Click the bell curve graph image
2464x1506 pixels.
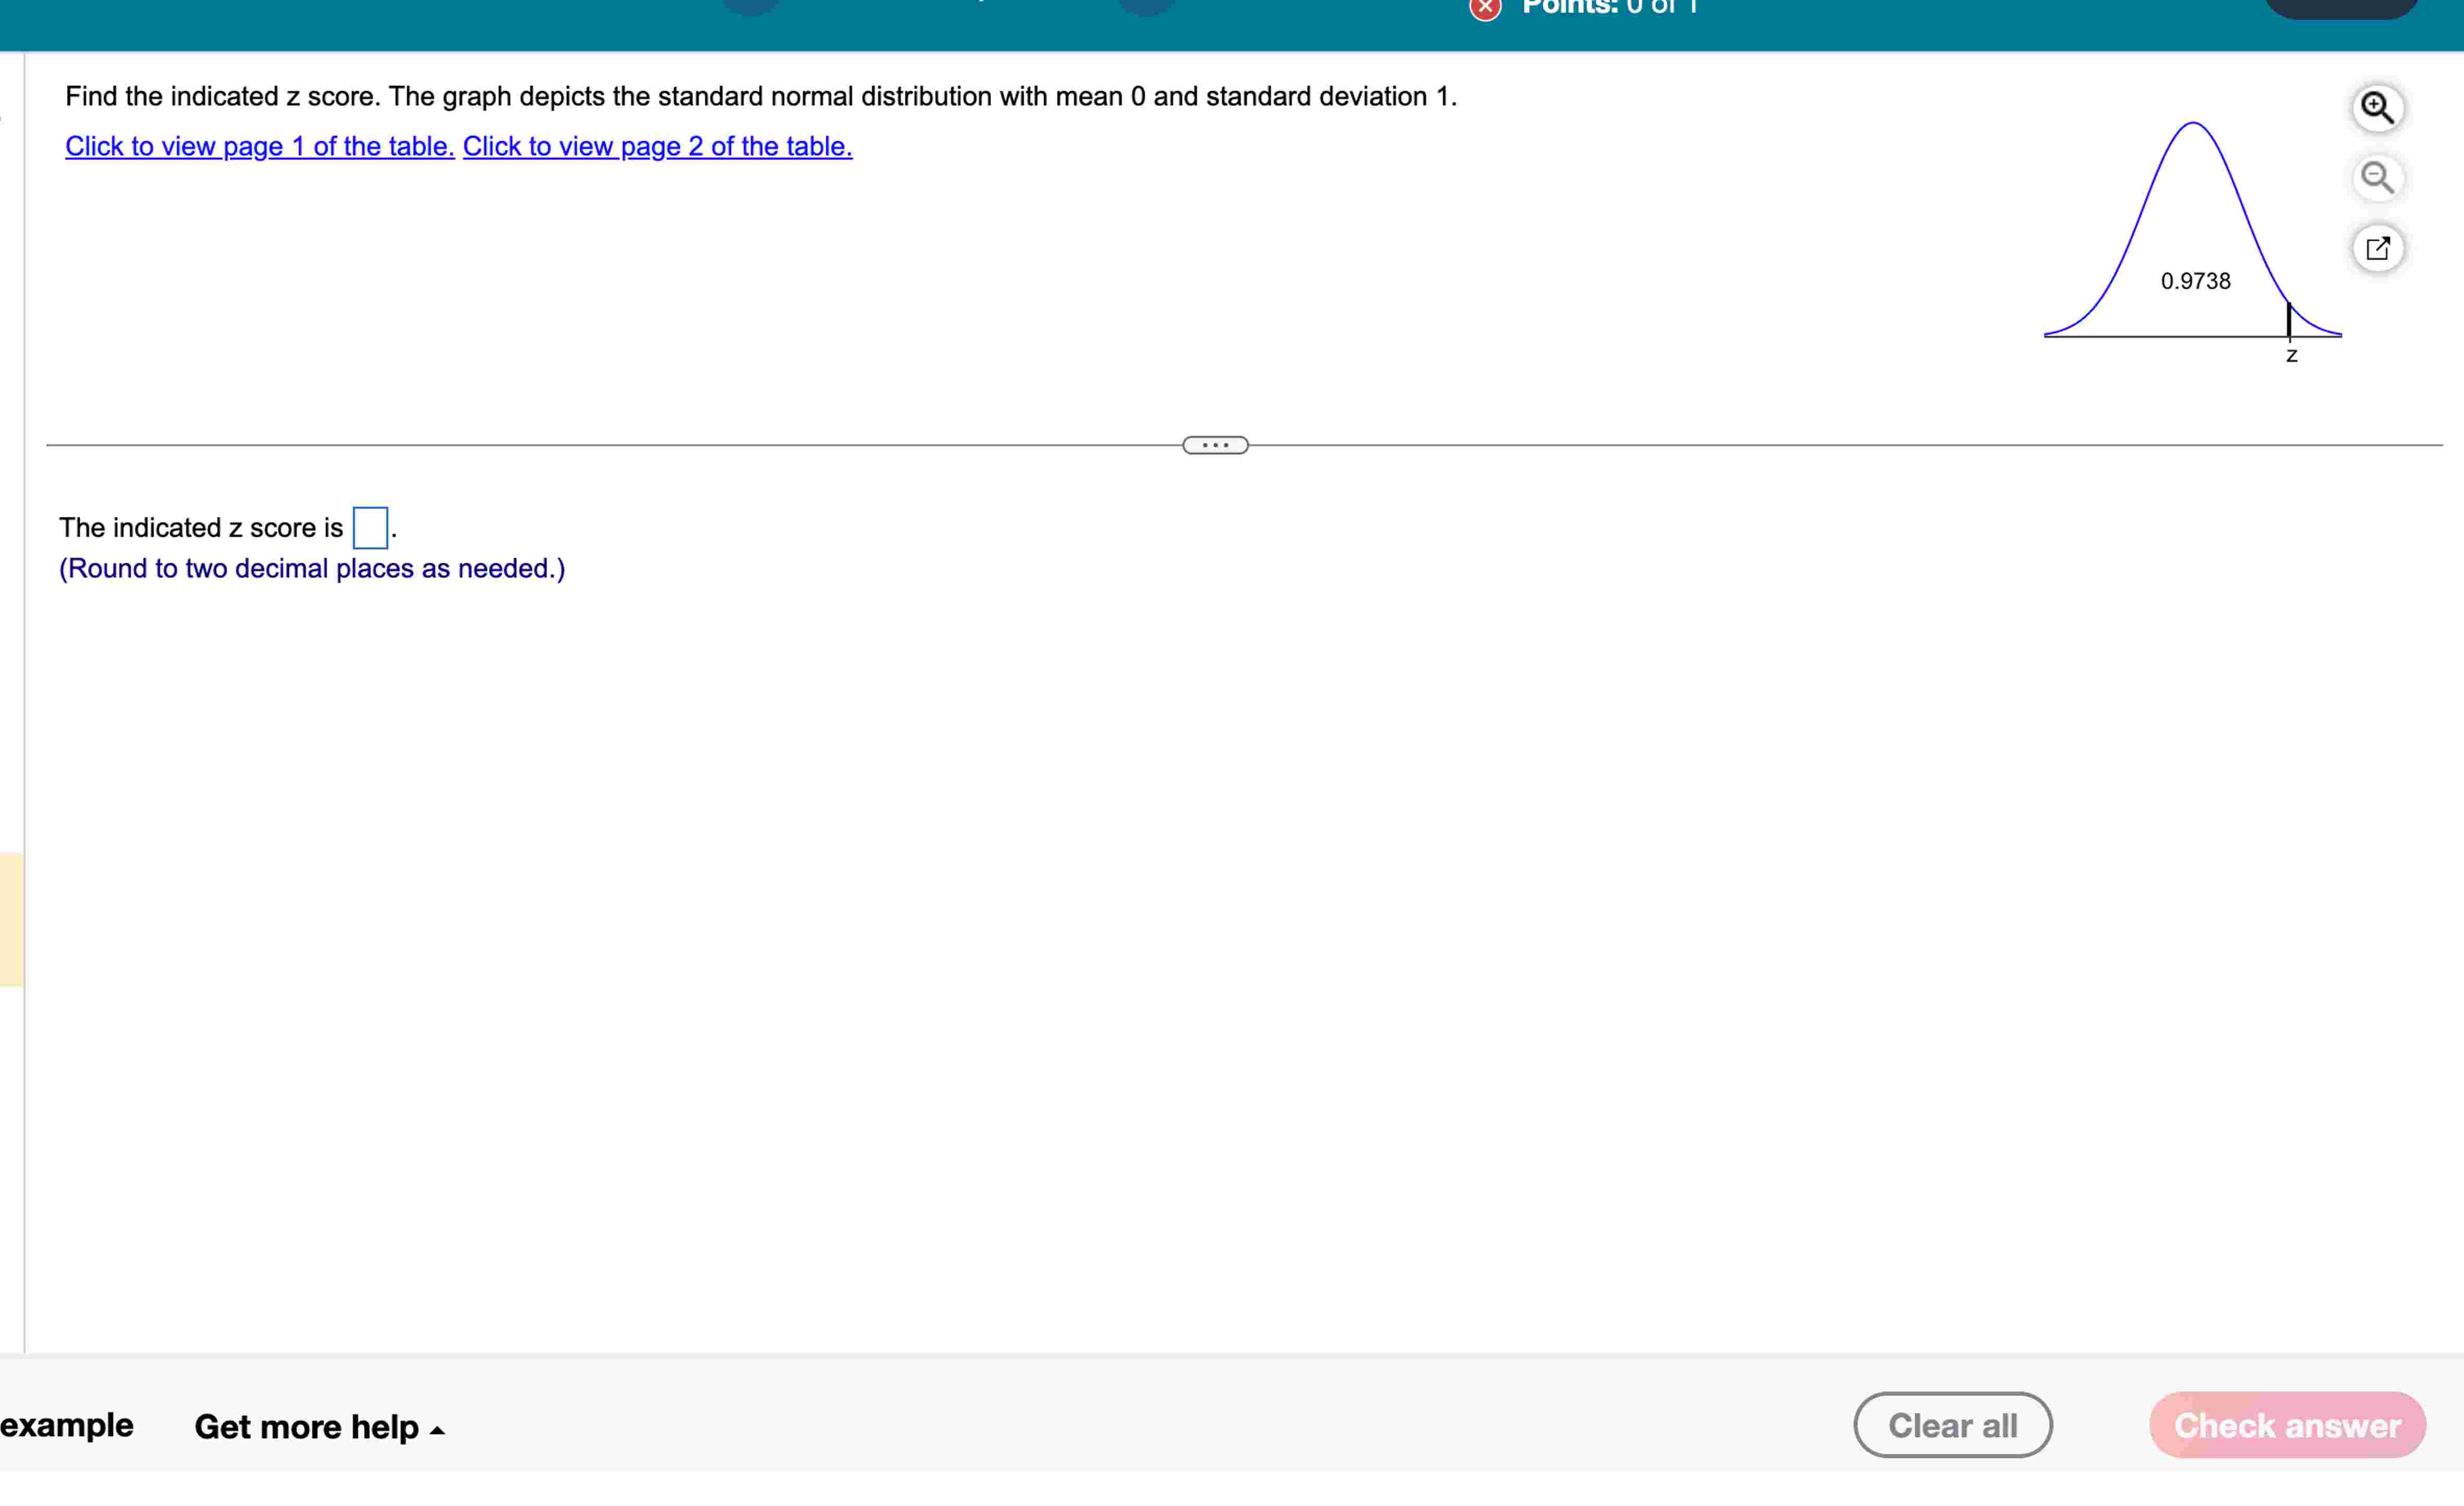point(2192,240)
